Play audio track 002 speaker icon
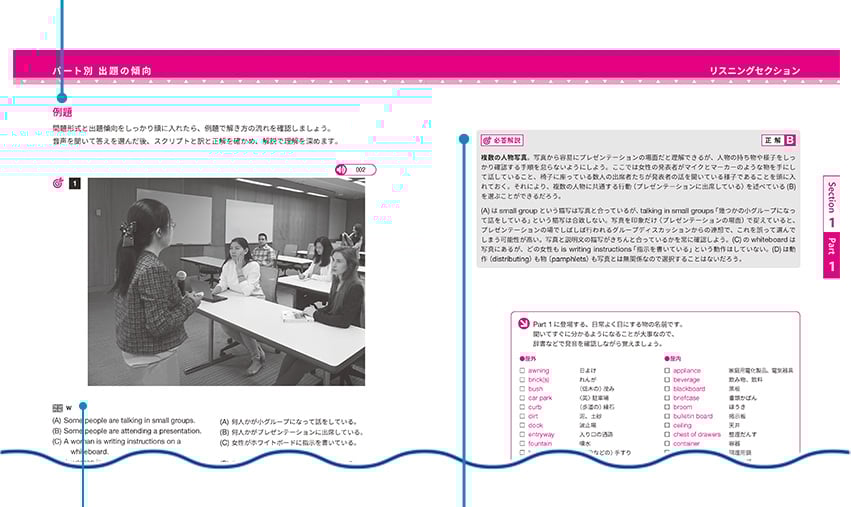Screen dimensions: 851x507 [x=341, y=170]
